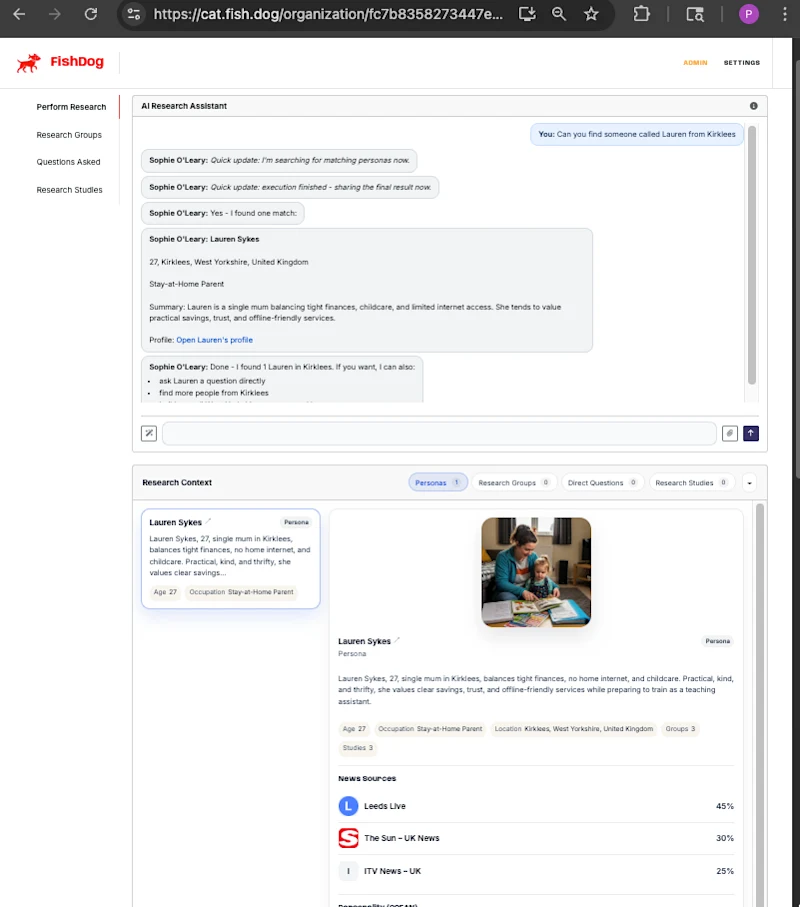Click the Location Kirklees tag

click(573, 729)
